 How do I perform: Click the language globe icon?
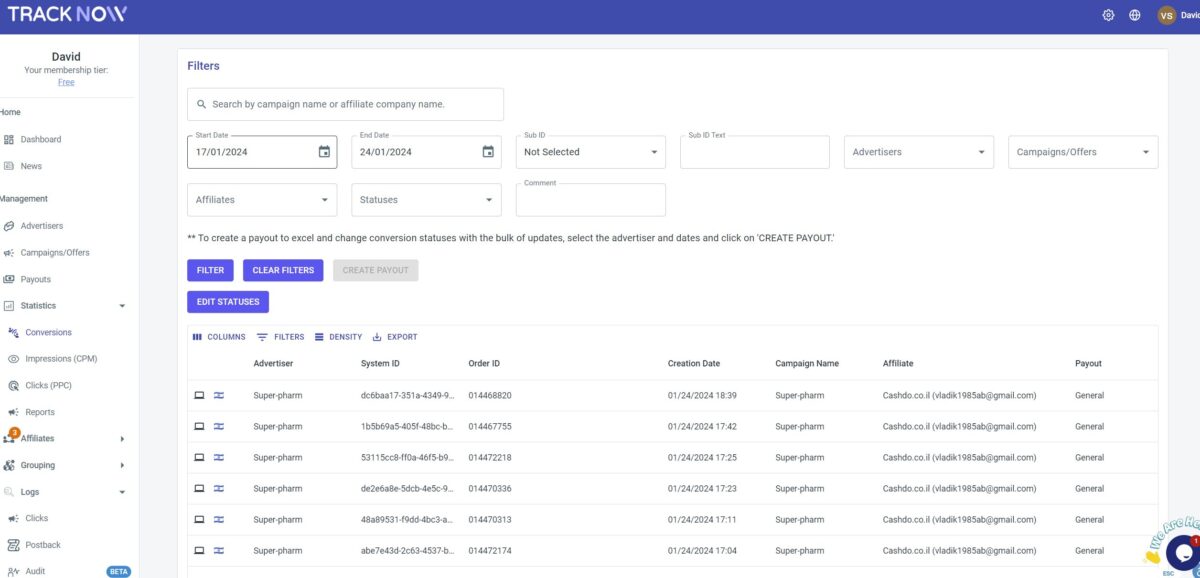[x=1134, y=15]
